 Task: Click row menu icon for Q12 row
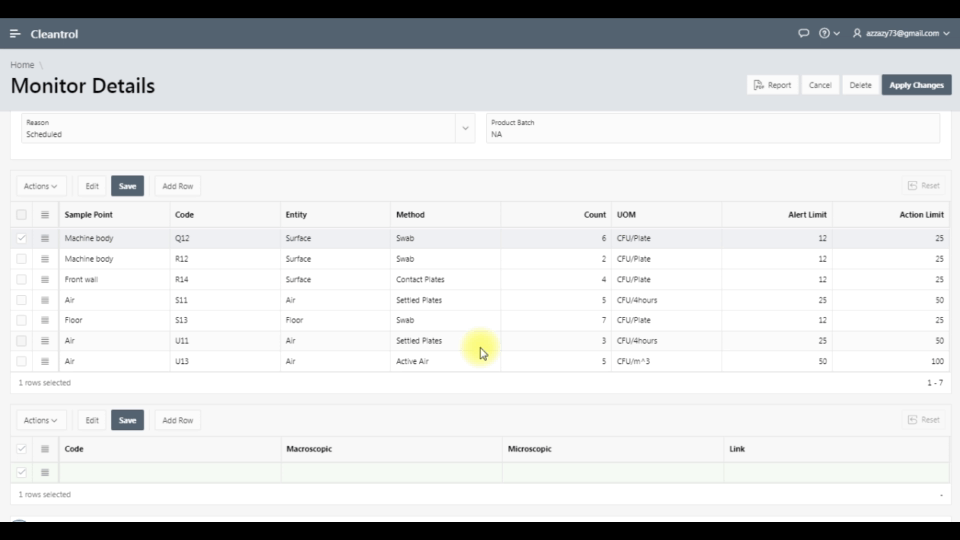[x=45, y=239]
